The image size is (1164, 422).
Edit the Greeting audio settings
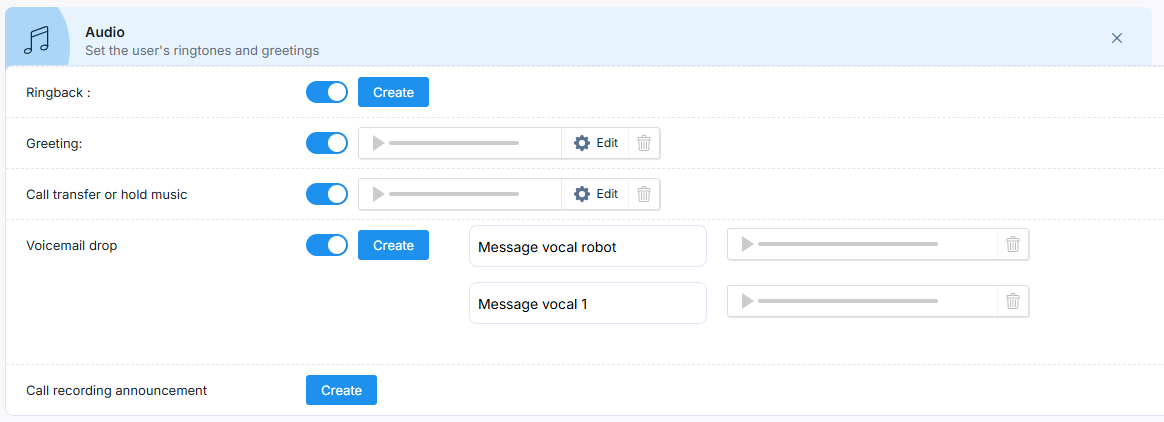596,143
